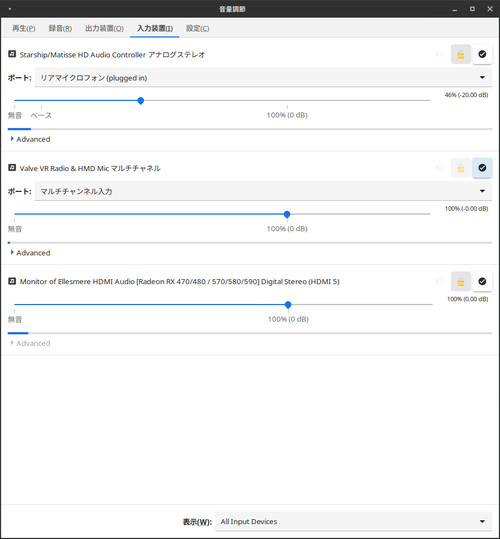This screenshot has width=500, height=539.
Task: Toggle channel lock for Monitor of Ellesmere HDMI Audio
Action: pyautogui.click(x=461, y=281)
